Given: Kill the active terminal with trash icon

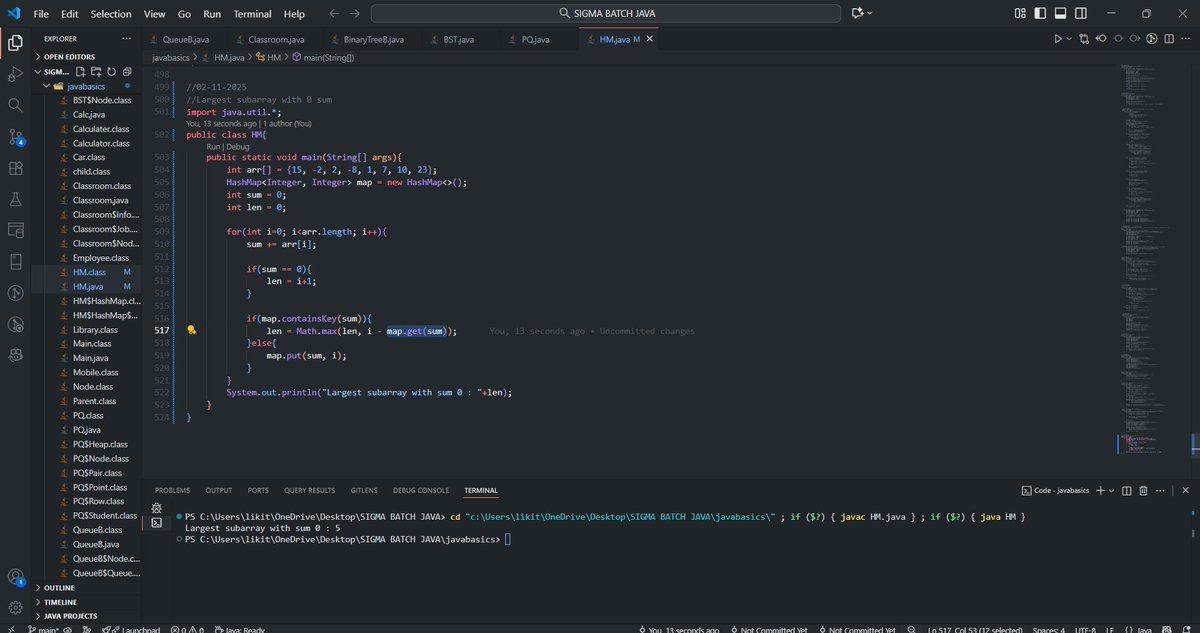Looking at the screenshot, I should (1144, 490).
